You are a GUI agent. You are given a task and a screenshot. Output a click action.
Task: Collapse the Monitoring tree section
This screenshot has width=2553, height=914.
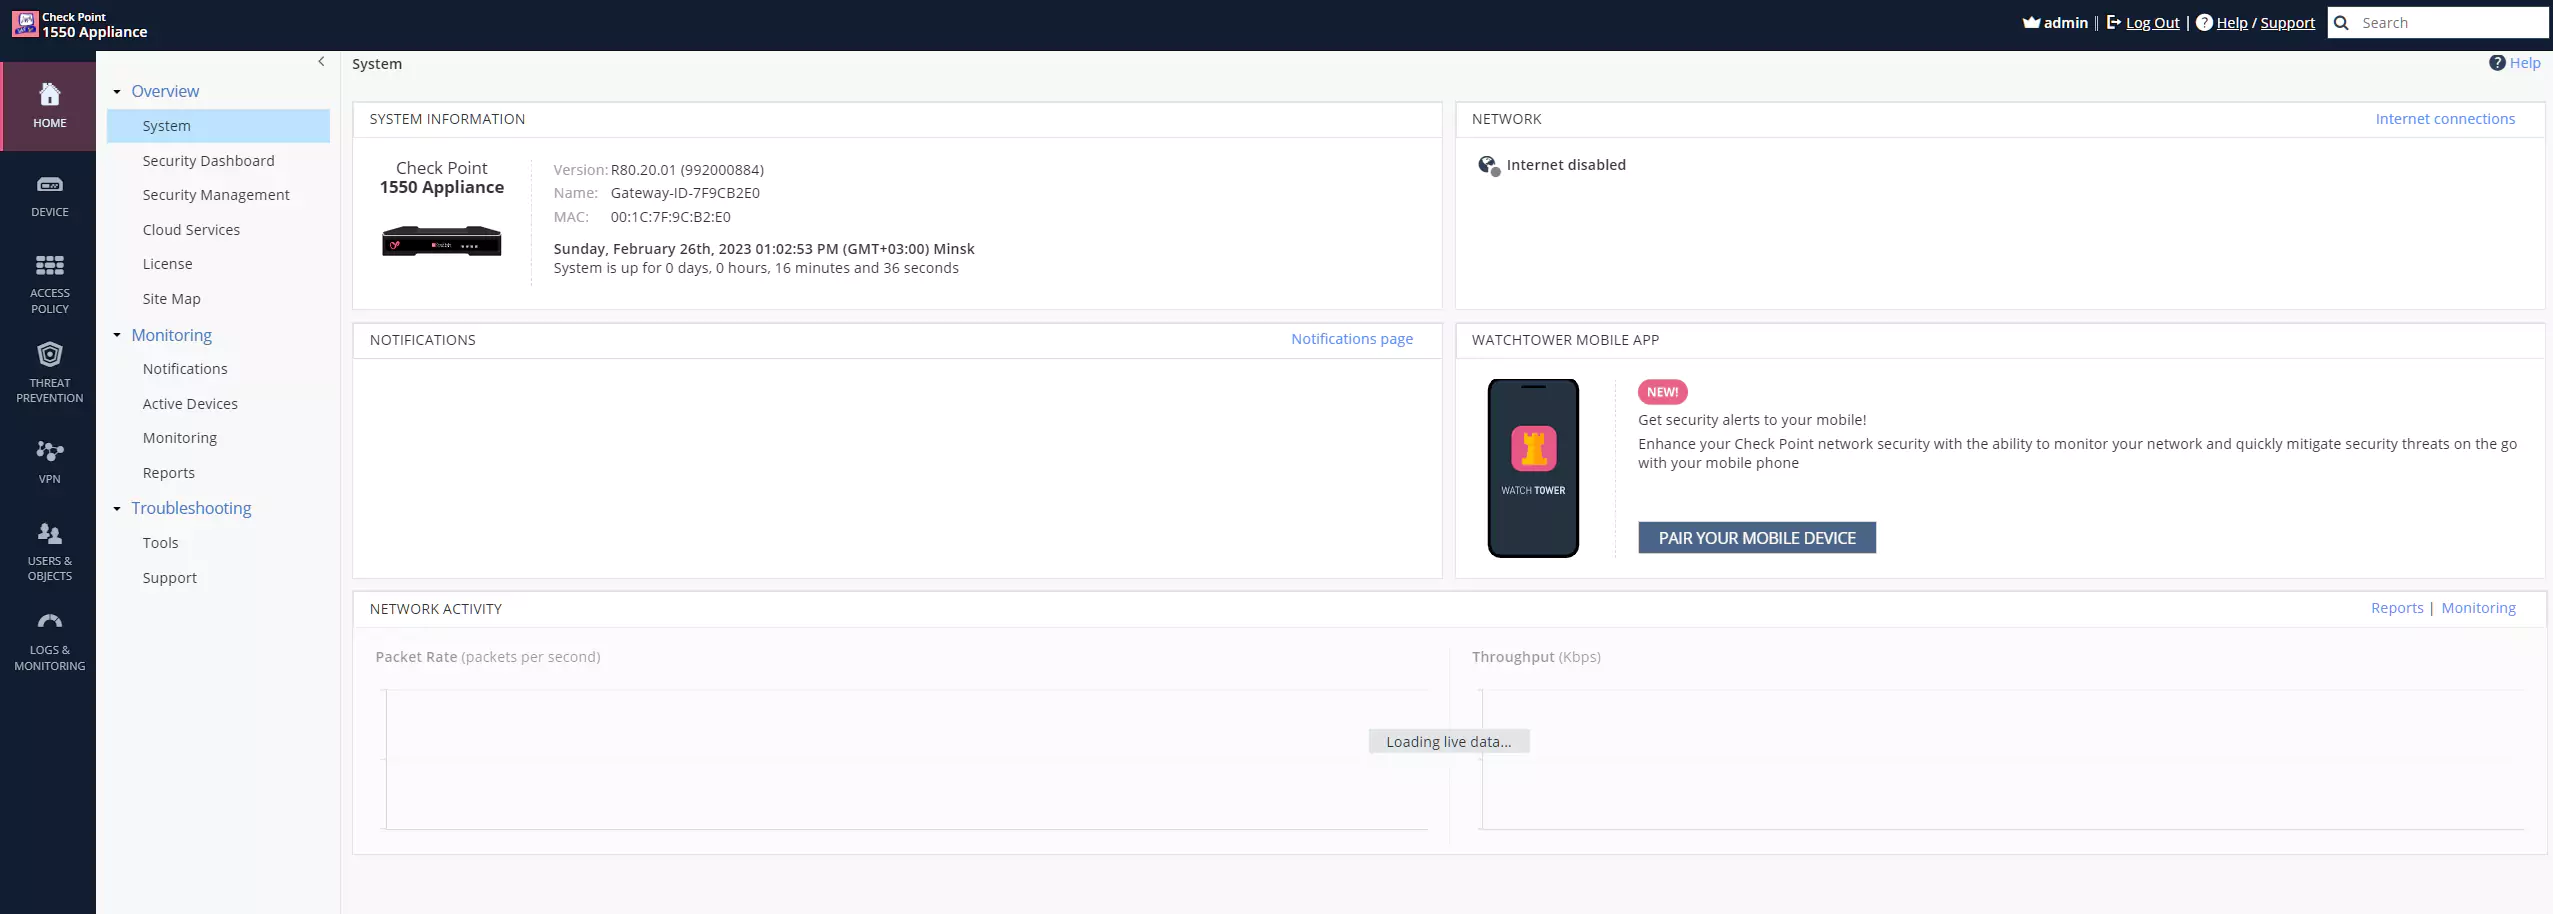pyautogui.click(x=117, y=336)
